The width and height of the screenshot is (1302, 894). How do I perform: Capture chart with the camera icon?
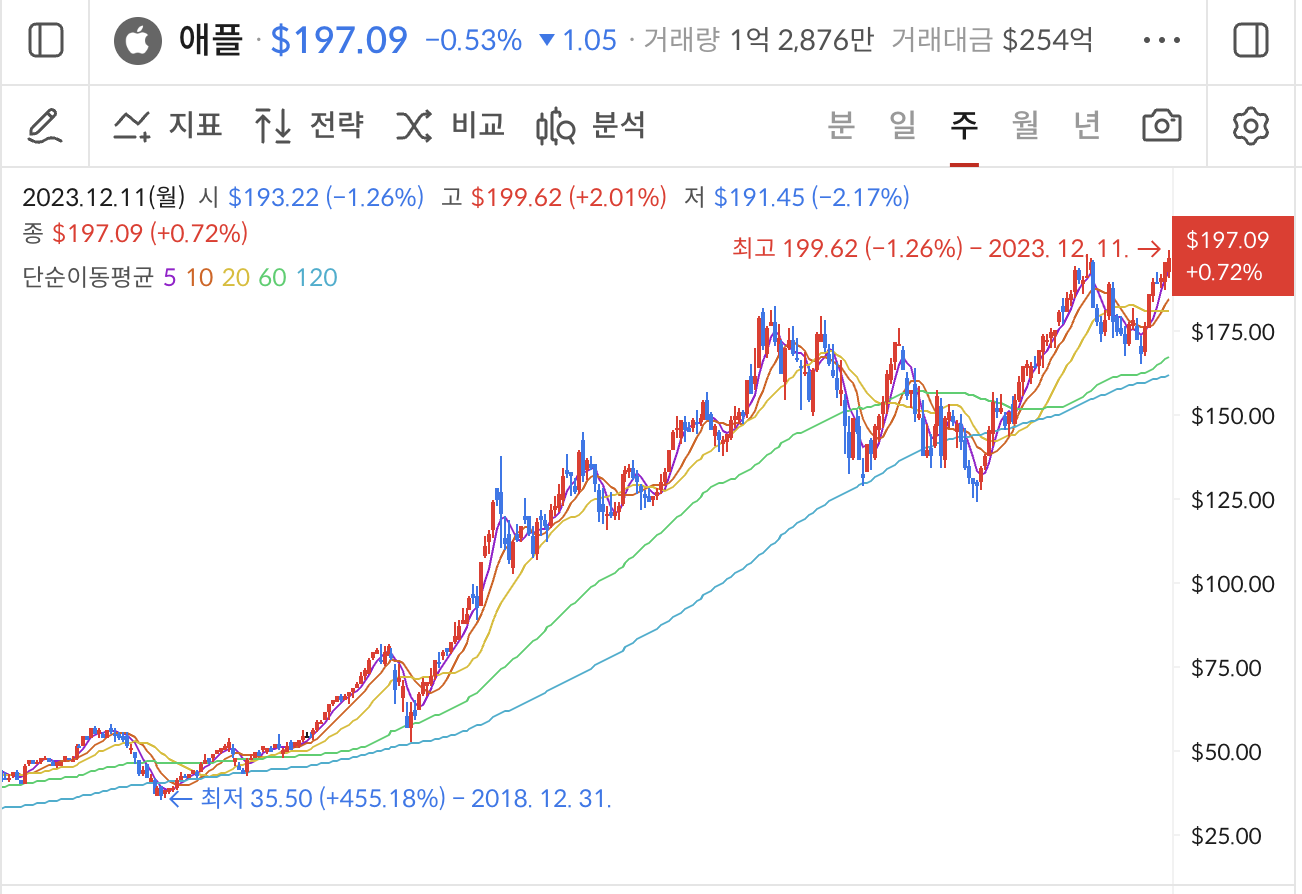(x=1162, y=126)
